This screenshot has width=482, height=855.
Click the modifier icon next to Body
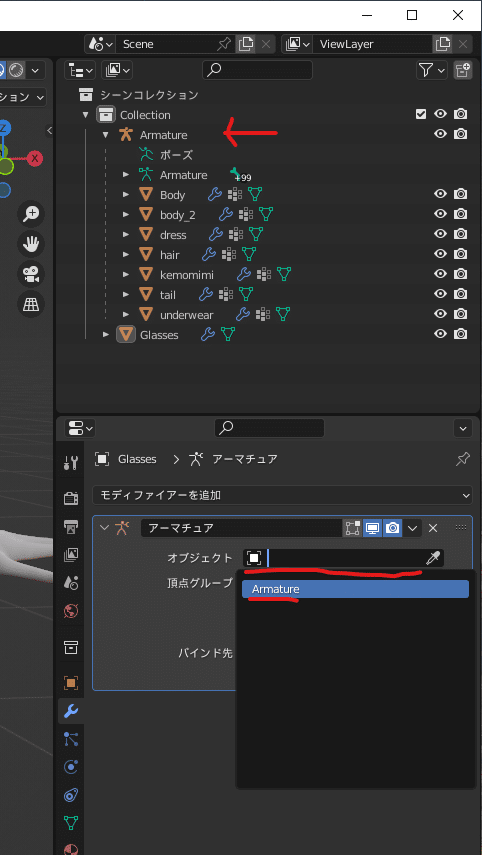pyautogui.click(x=215, y=195)
